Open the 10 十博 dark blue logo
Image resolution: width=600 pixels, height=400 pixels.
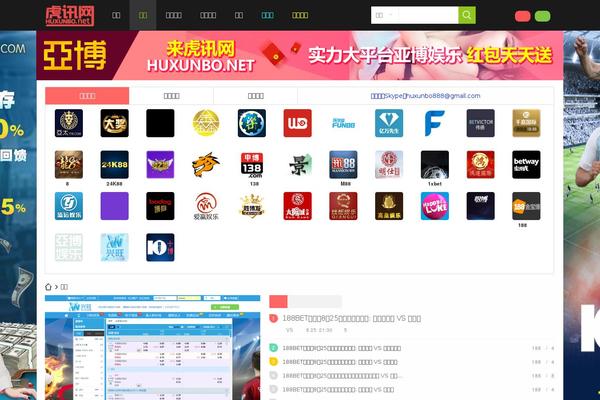(160, 247)
